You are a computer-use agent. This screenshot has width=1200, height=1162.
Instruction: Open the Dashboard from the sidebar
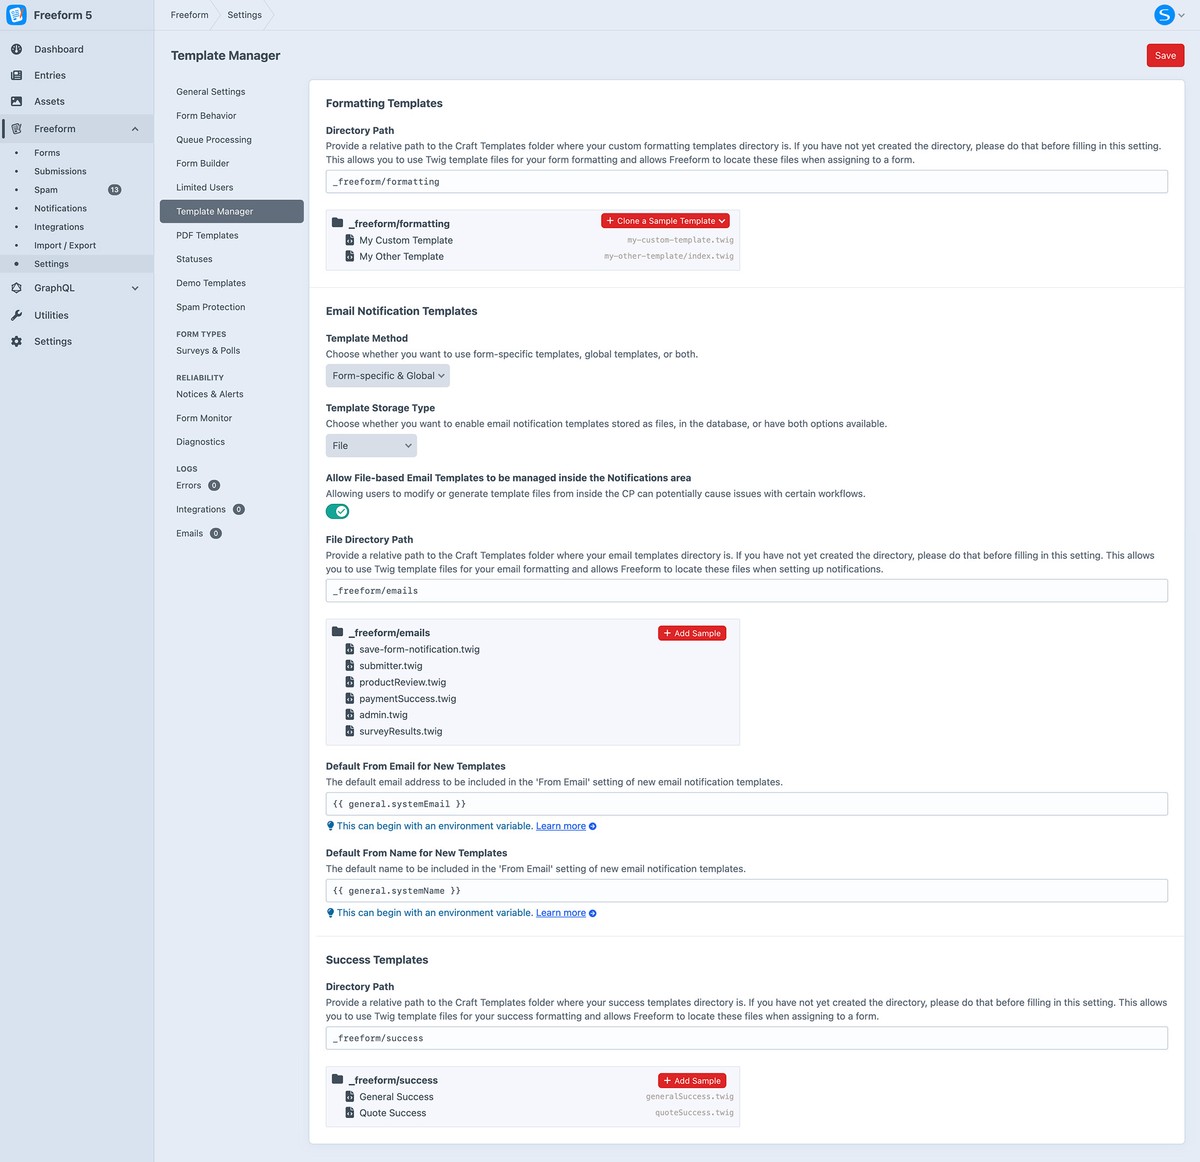coord(15,48)
